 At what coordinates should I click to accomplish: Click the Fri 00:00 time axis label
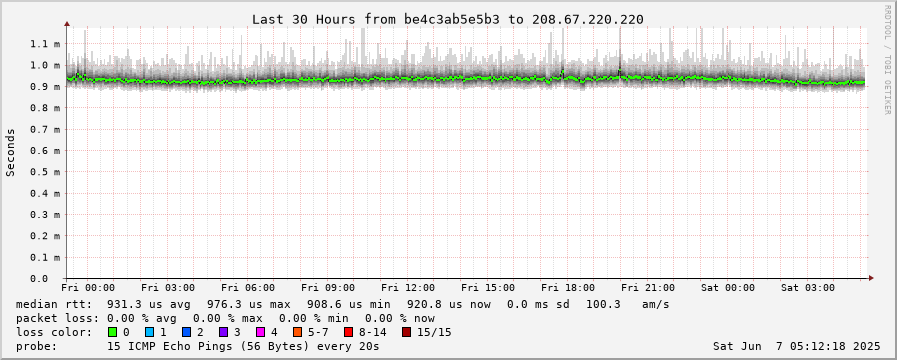pyautogui.click(x=88, y=287)
